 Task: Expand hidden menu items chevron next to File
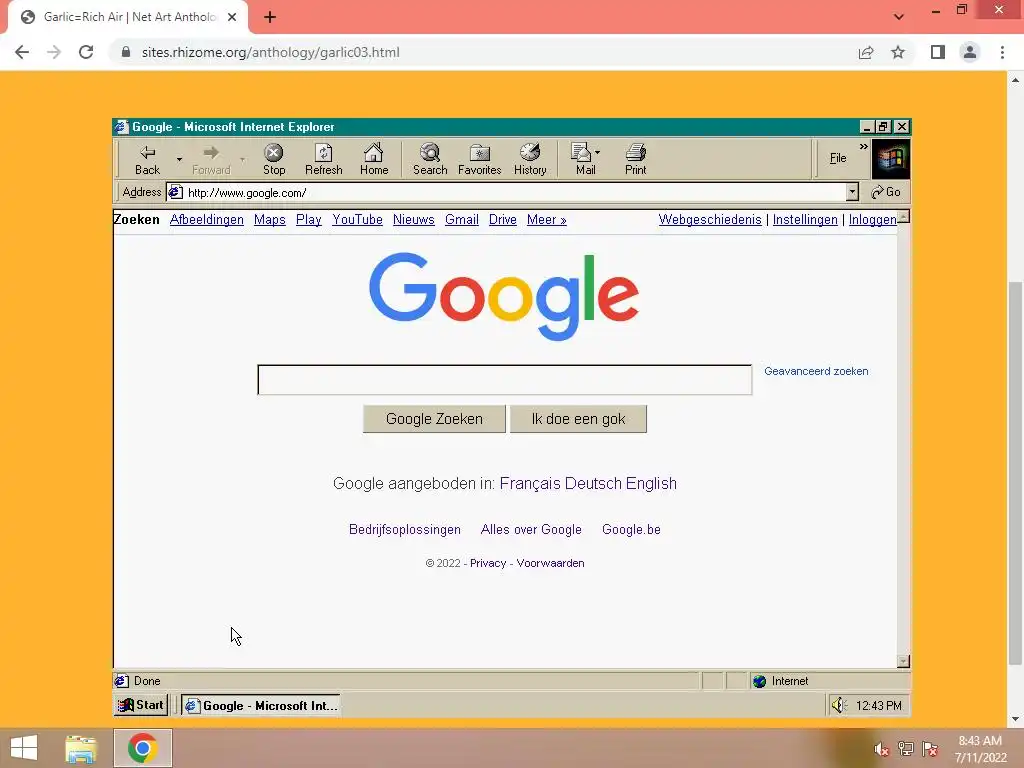[x=863, y=147]
